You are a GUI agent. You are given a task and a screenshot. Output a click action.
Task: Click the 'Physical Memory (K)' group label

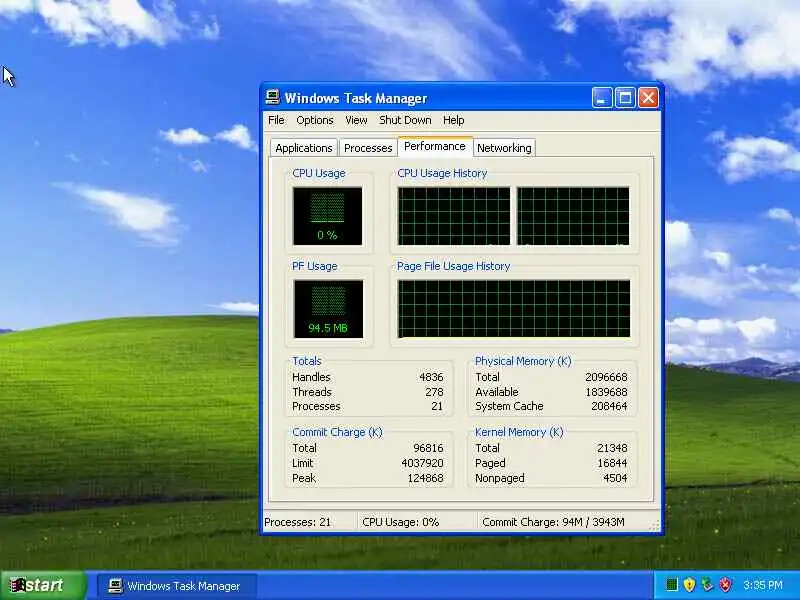(523, 361)
